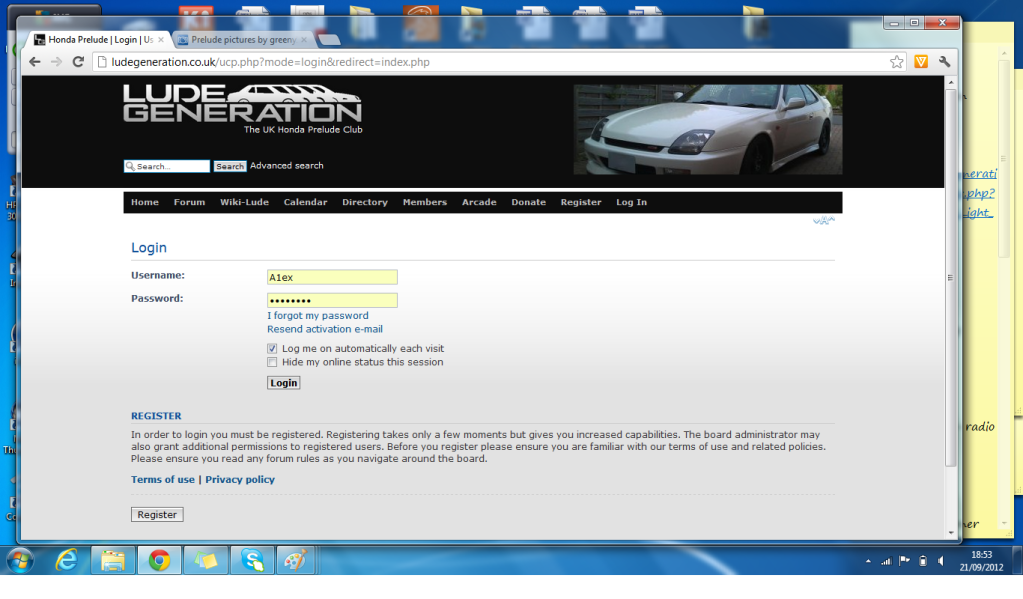Open the Directory page
The image size is (1023, 599).
pyautogui.click(x=365, y=202)
